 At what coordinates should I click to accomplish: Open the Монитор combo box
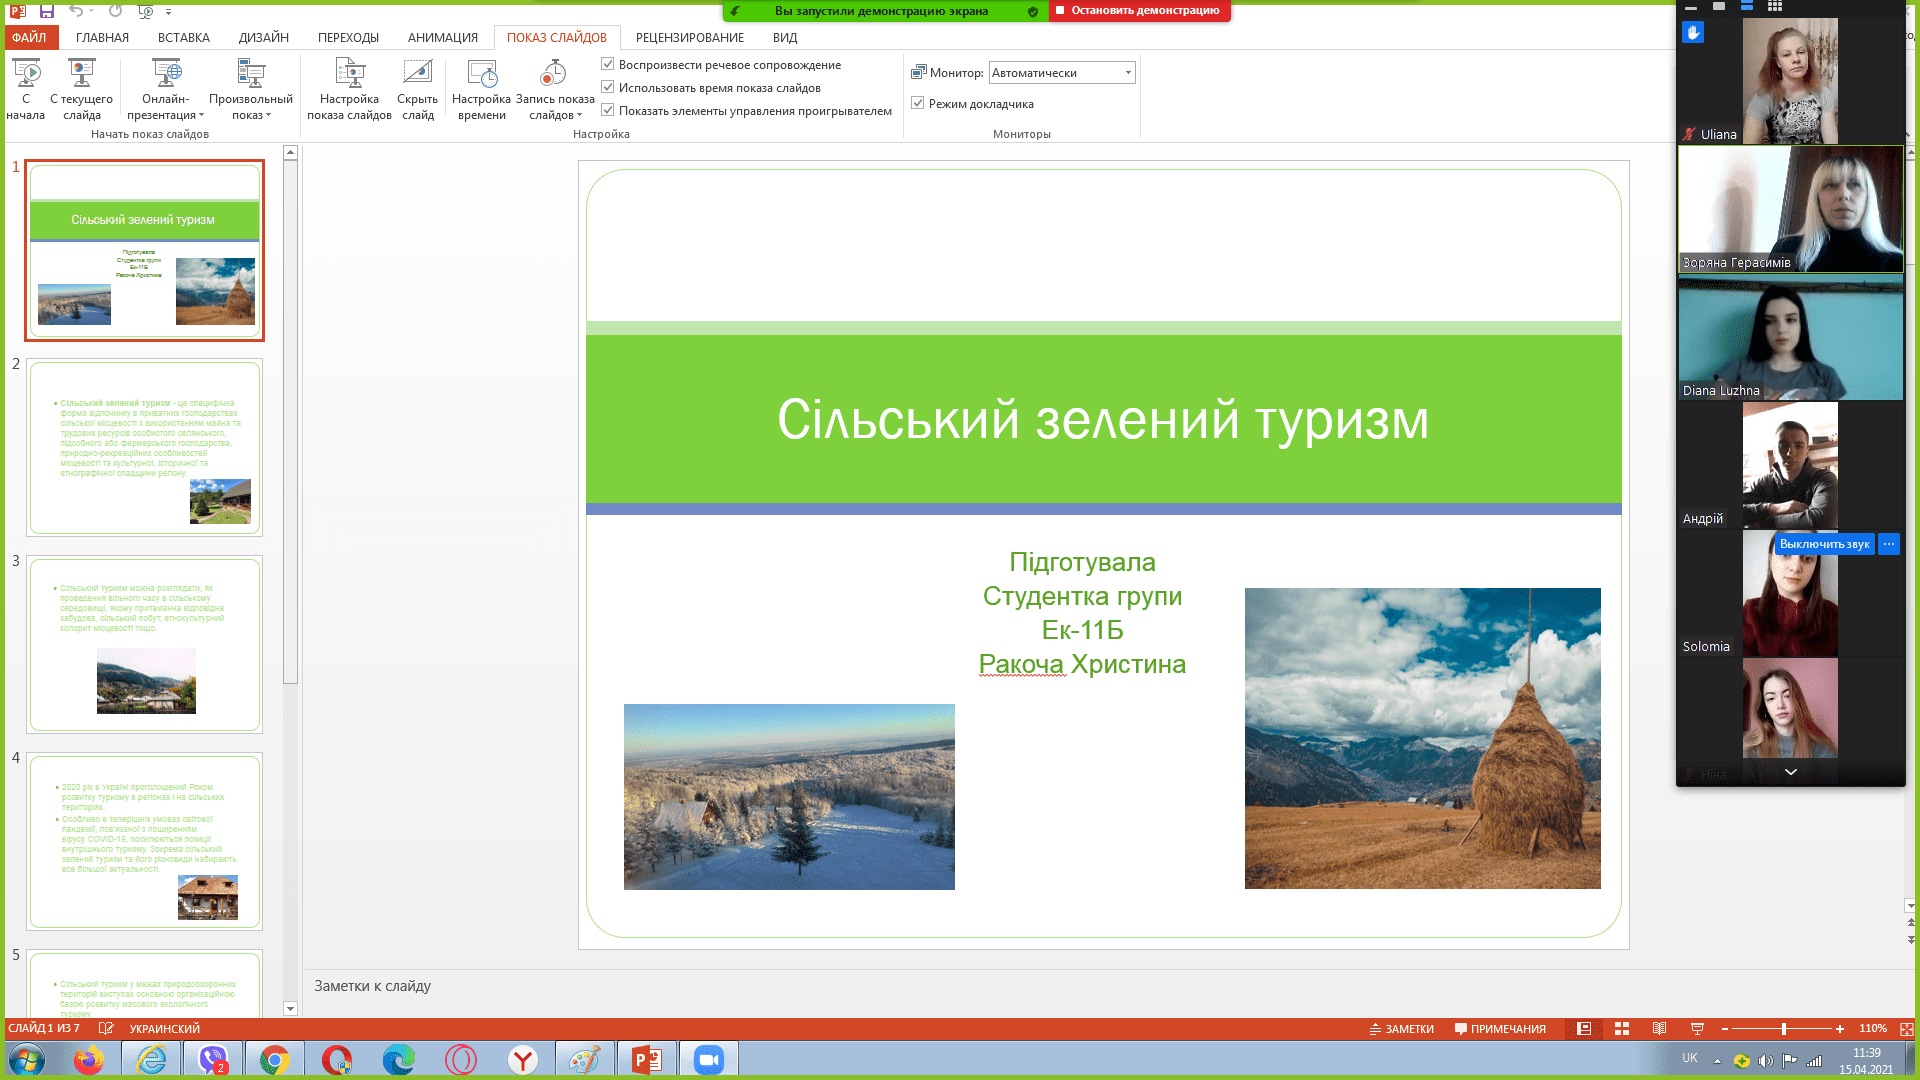[1062, 72]
